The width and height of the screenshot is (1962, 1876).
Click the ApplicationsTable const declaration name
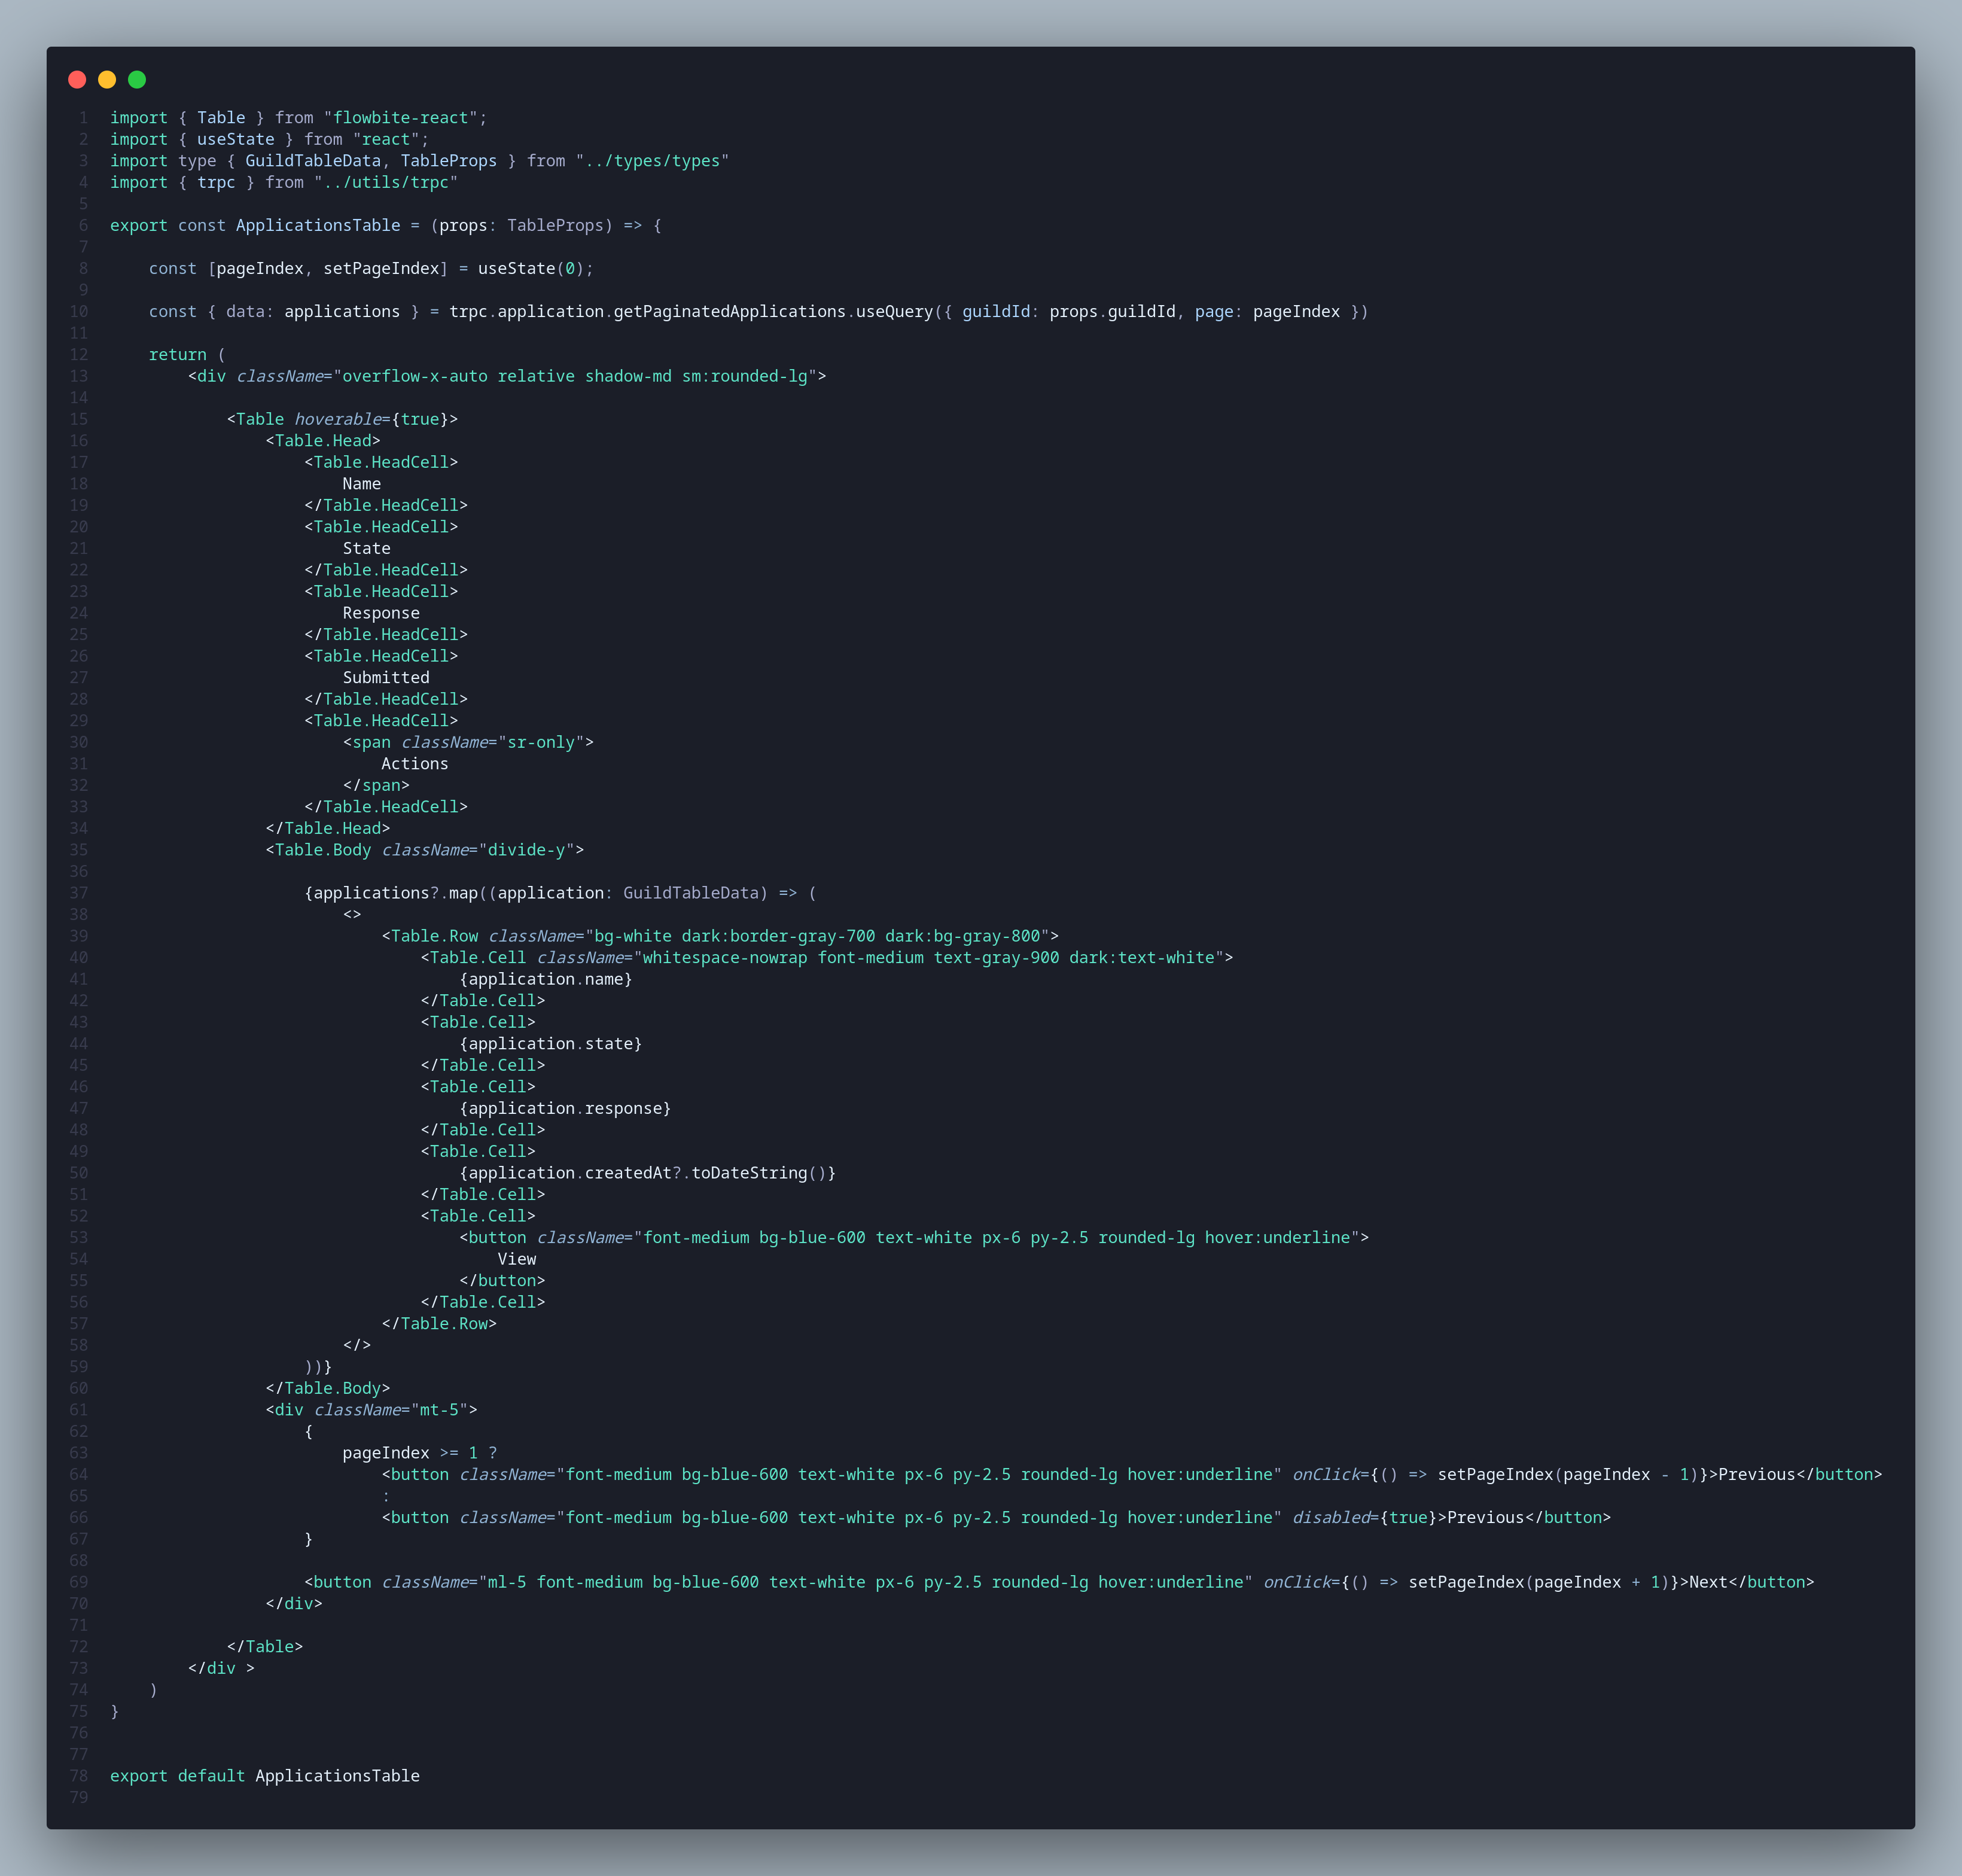317,225
